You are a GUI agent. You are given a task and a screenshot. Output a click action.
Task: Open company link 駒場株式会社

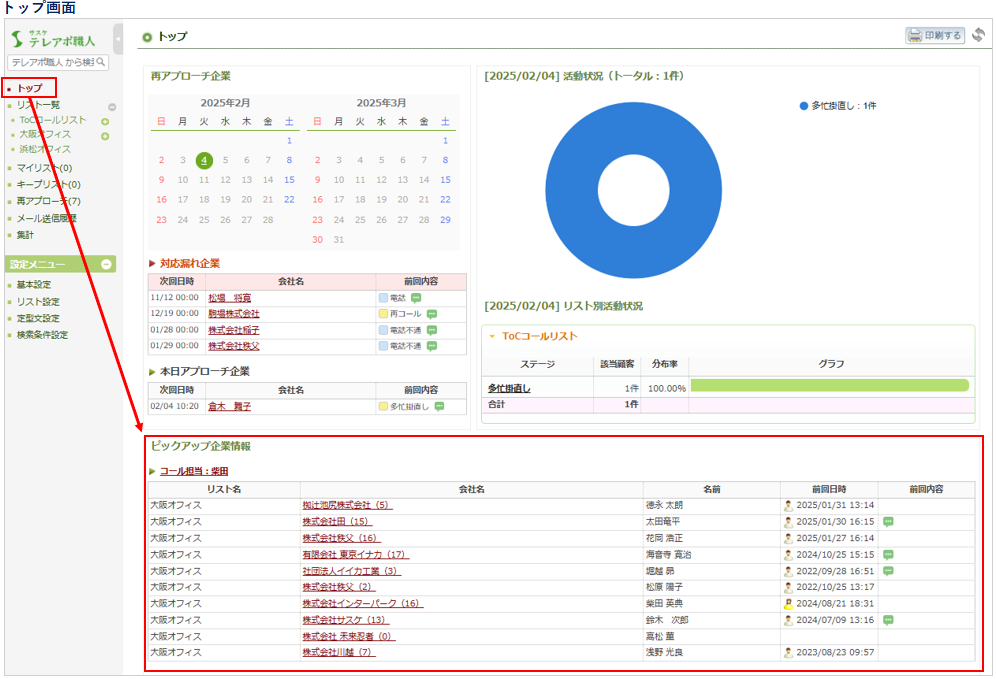click(234, 314)
